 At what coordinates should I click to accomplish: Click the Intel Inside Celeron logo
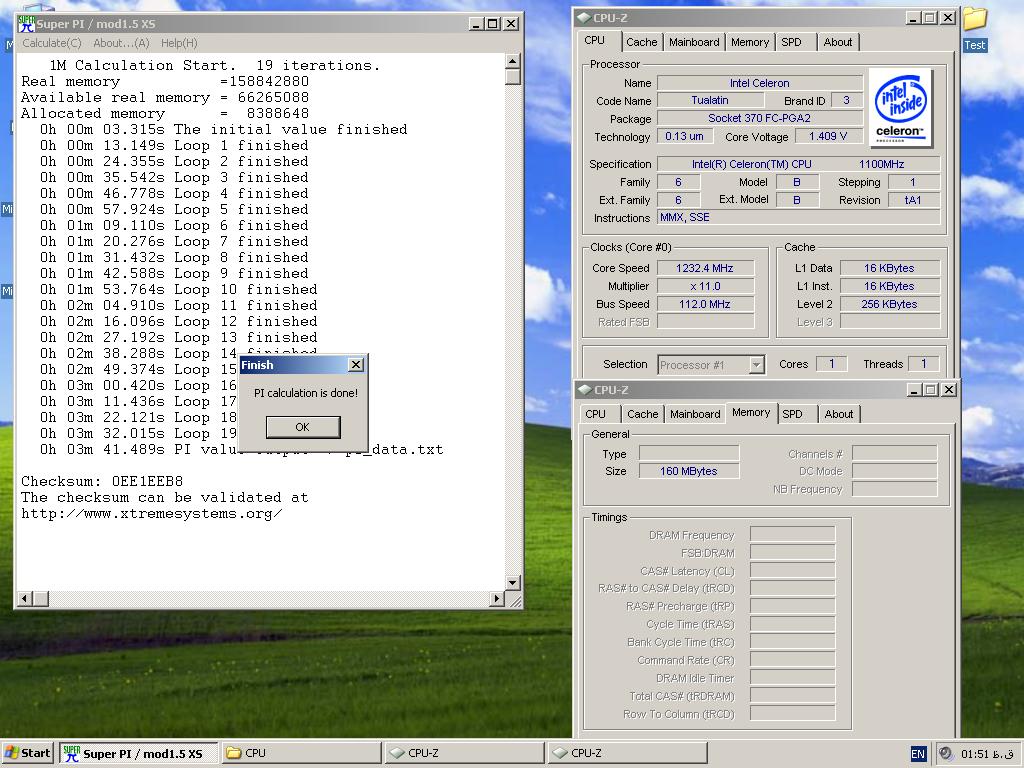coord(901,108)
